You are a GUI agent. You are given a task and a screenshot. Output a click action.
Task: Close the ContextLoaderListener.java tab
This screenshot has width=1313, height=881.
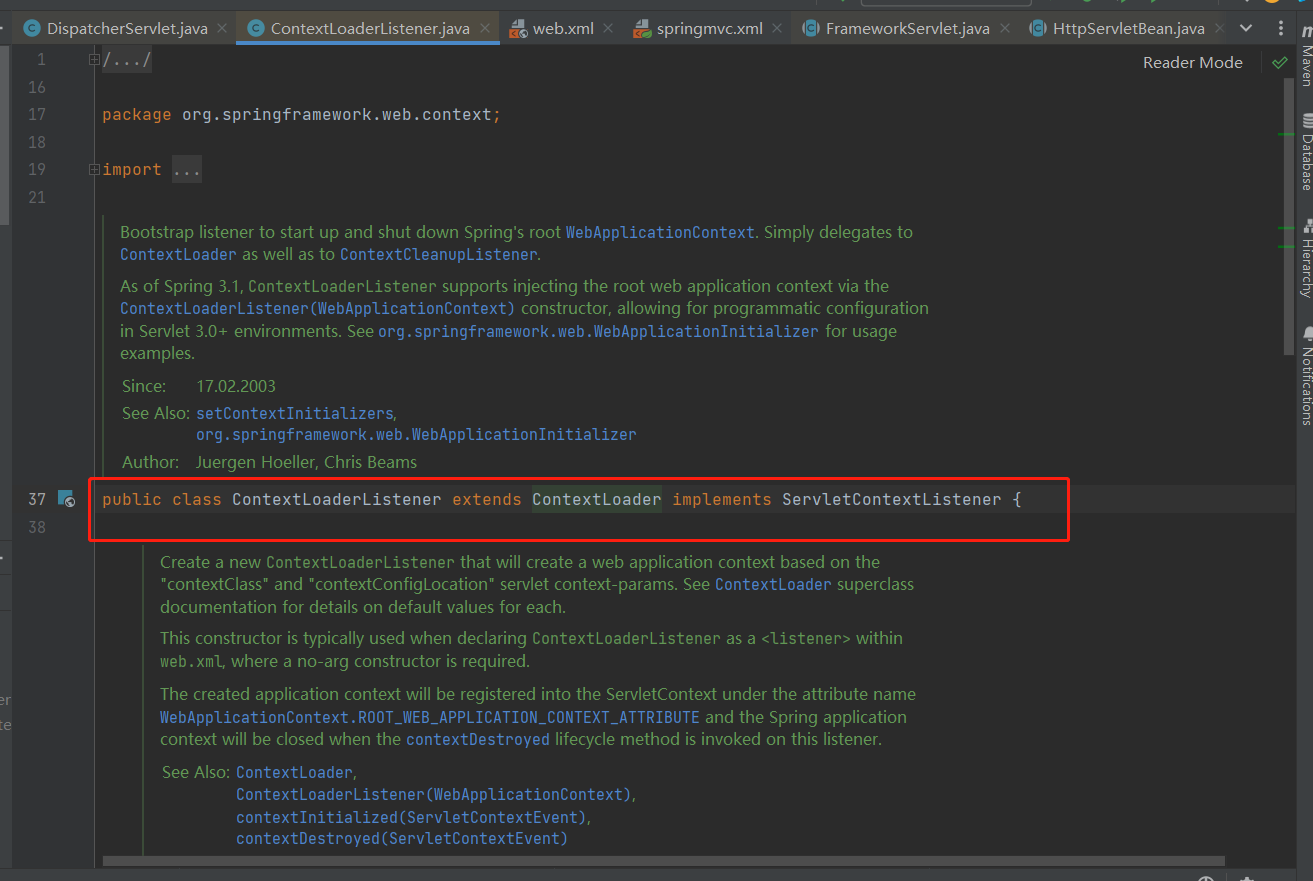pyautogui.click(x=483, y=29)
